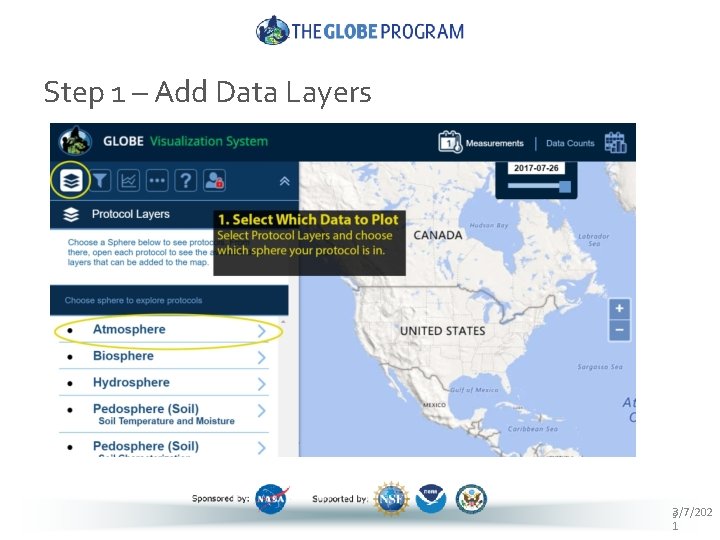Click the Choose sphere to explore protocols header
720x540 pixels.
tap(169, 300)
